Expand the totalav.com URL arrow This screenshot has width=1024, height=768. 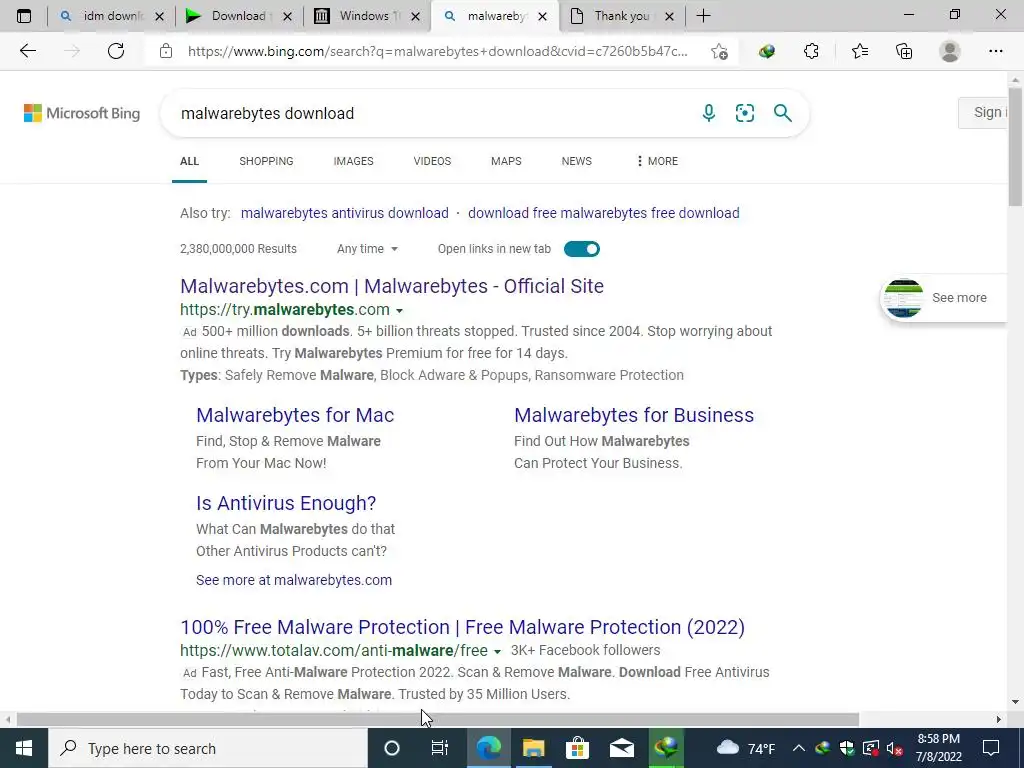coord(498,652)
